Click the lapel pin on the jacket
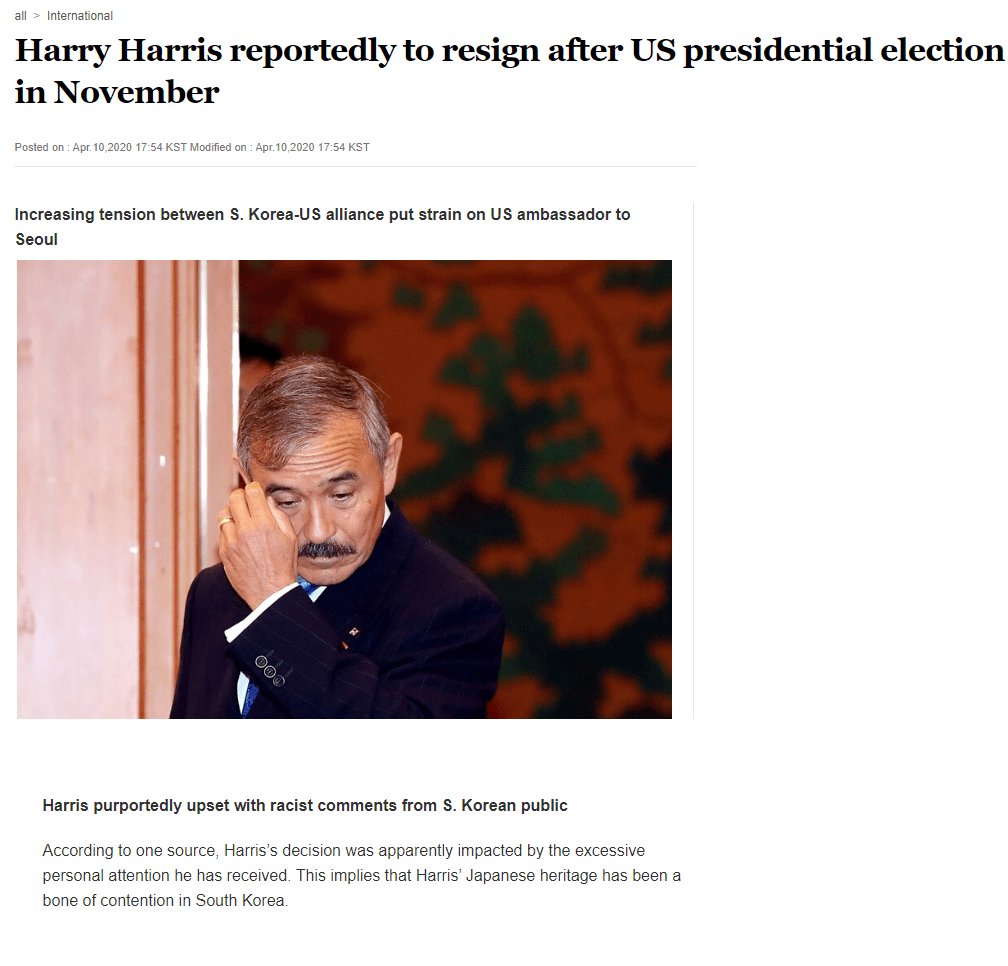This screenshot has height=966, width=1008. coord(353,632)
